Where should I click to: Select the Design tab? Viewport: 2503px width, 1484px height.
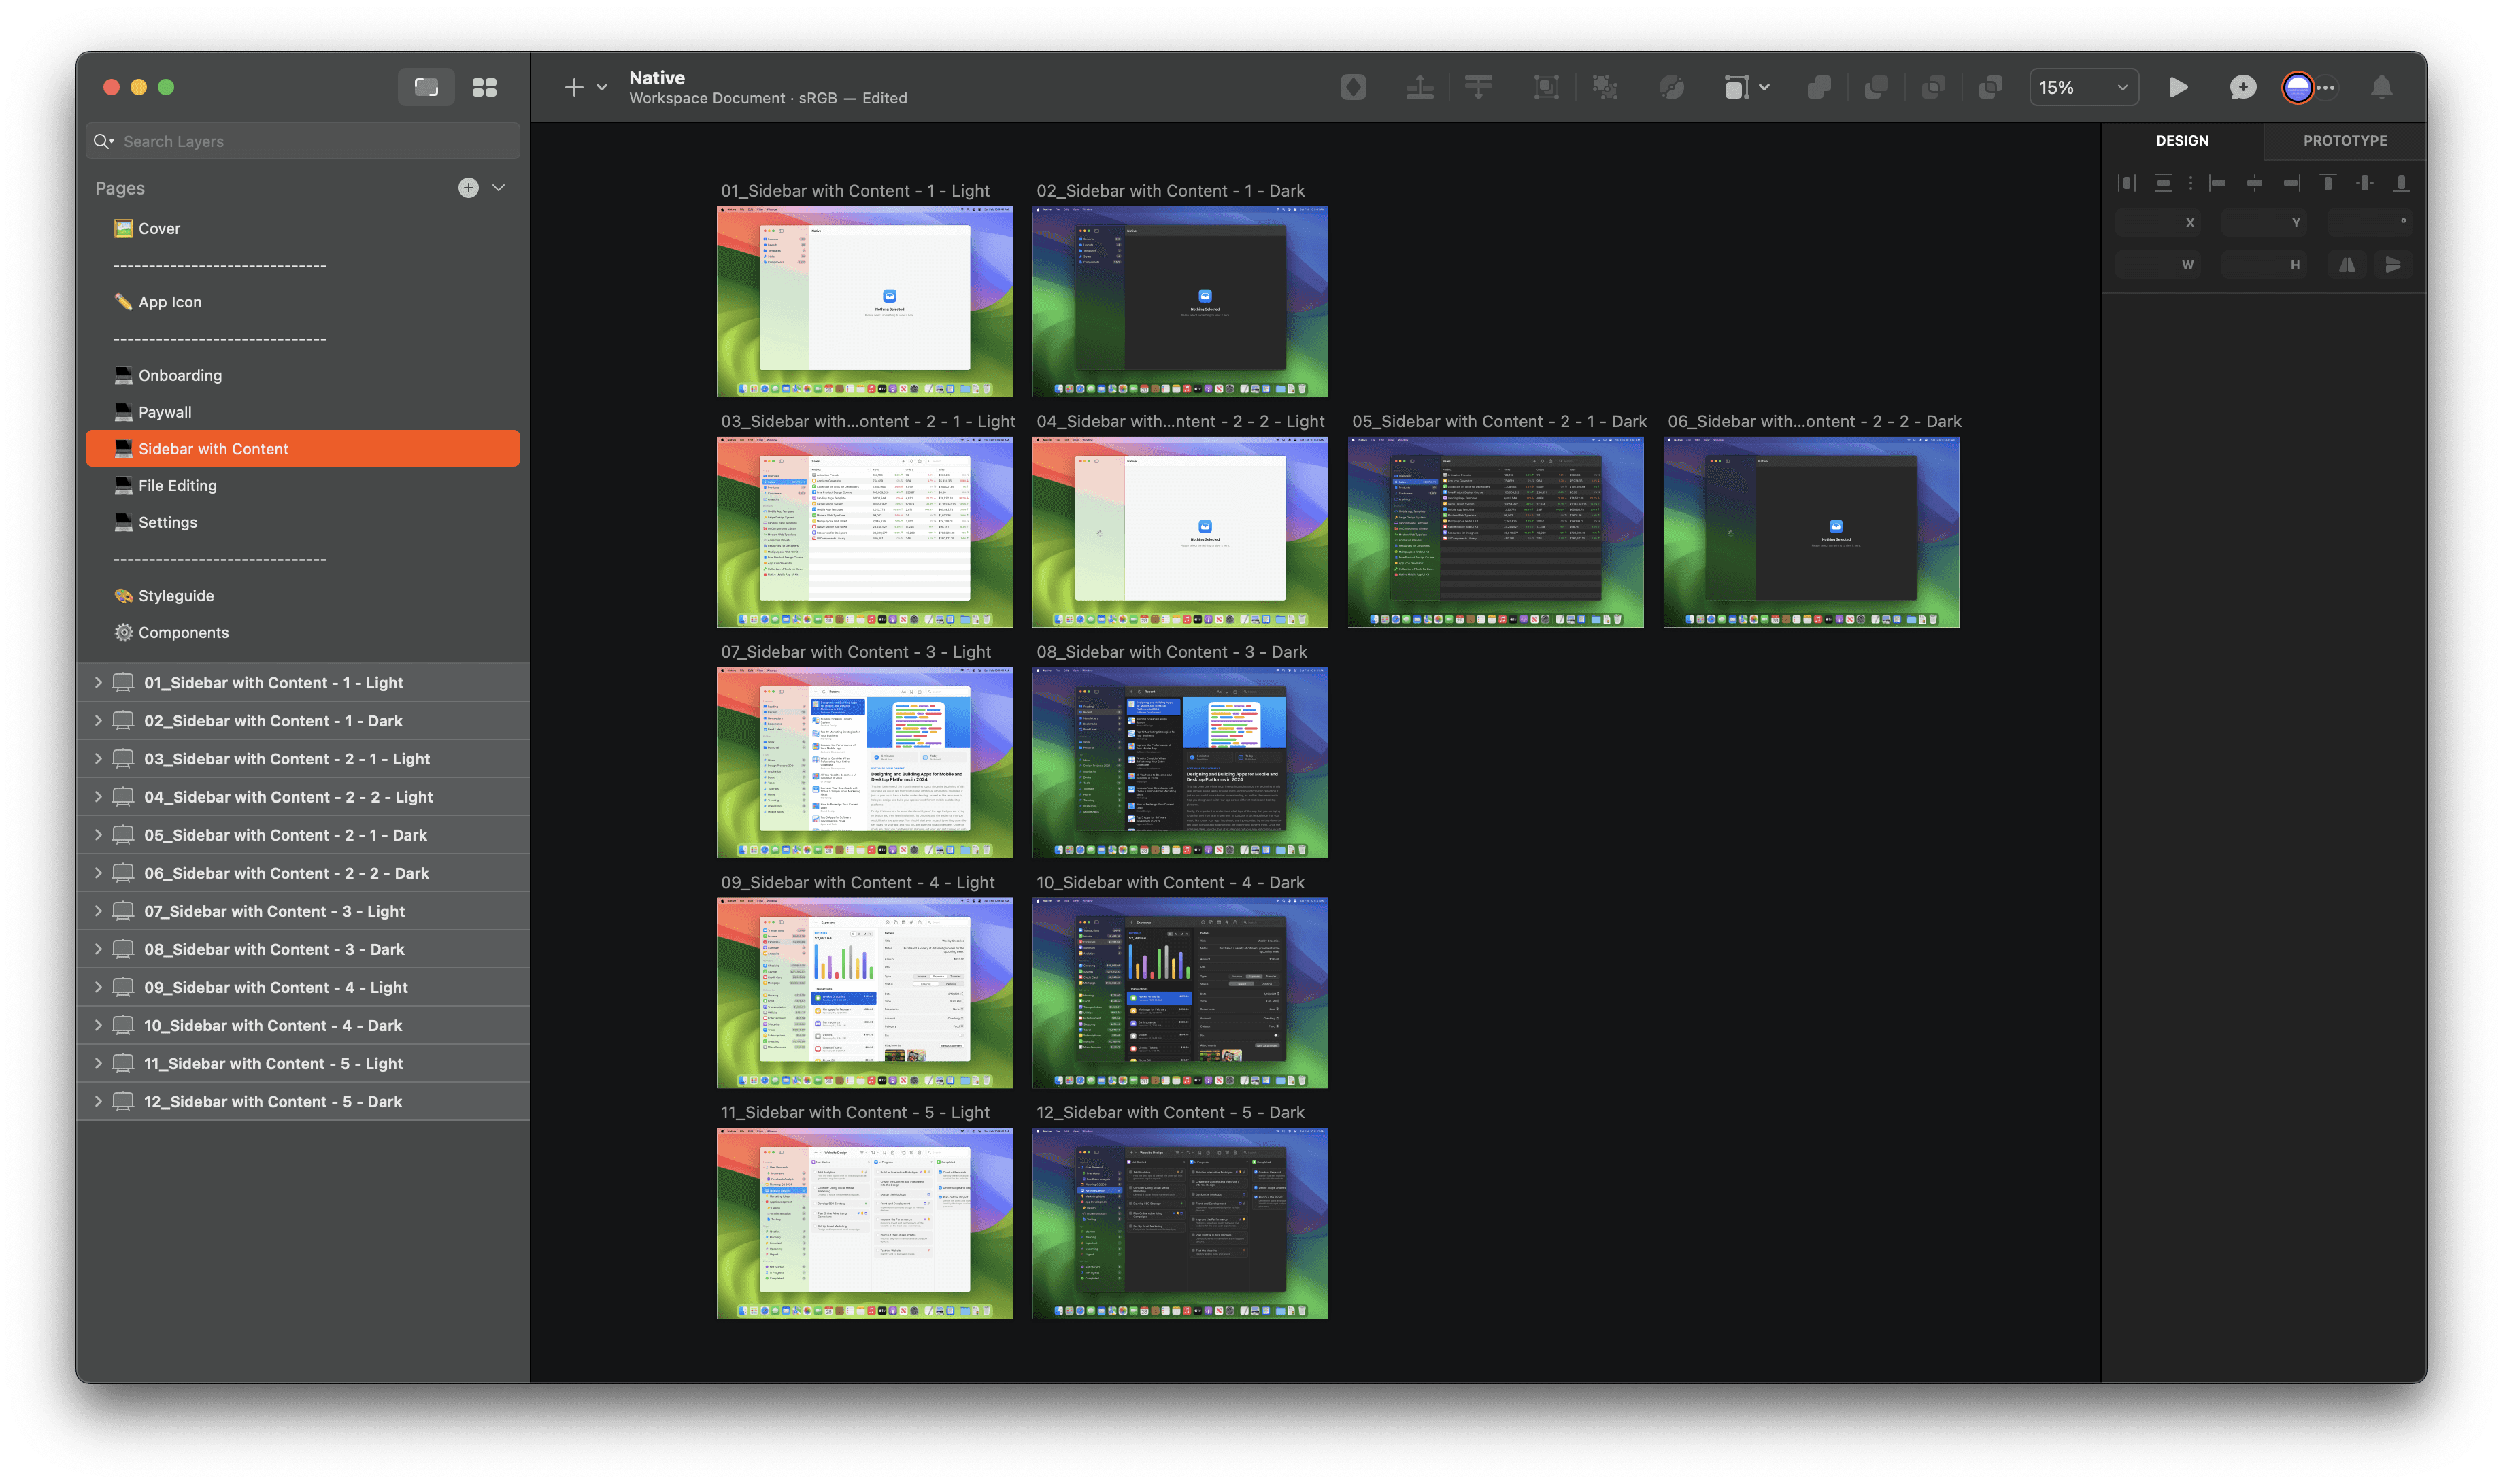(2183, 140)
